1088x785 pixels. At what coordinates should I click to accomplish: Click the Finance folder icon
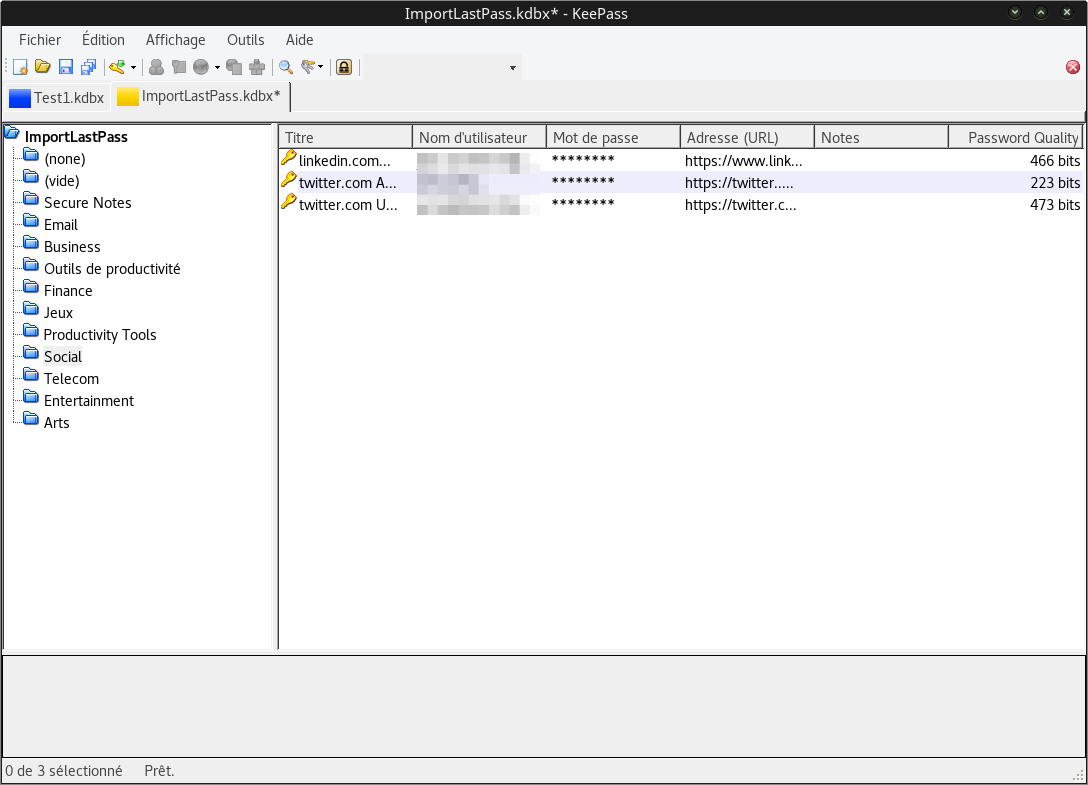point(31,287)
